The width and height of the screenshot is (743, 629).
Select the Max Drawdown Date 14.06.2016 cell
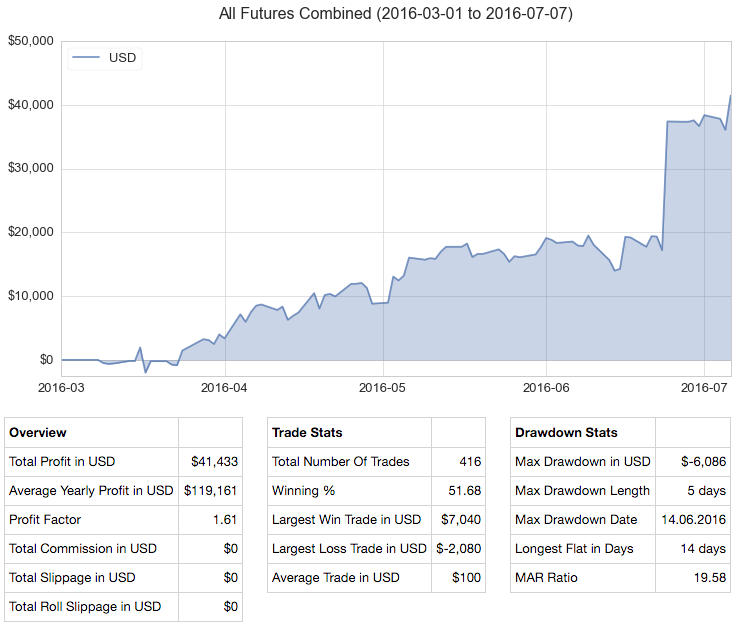pyautogui.click(x=693, y=520)
